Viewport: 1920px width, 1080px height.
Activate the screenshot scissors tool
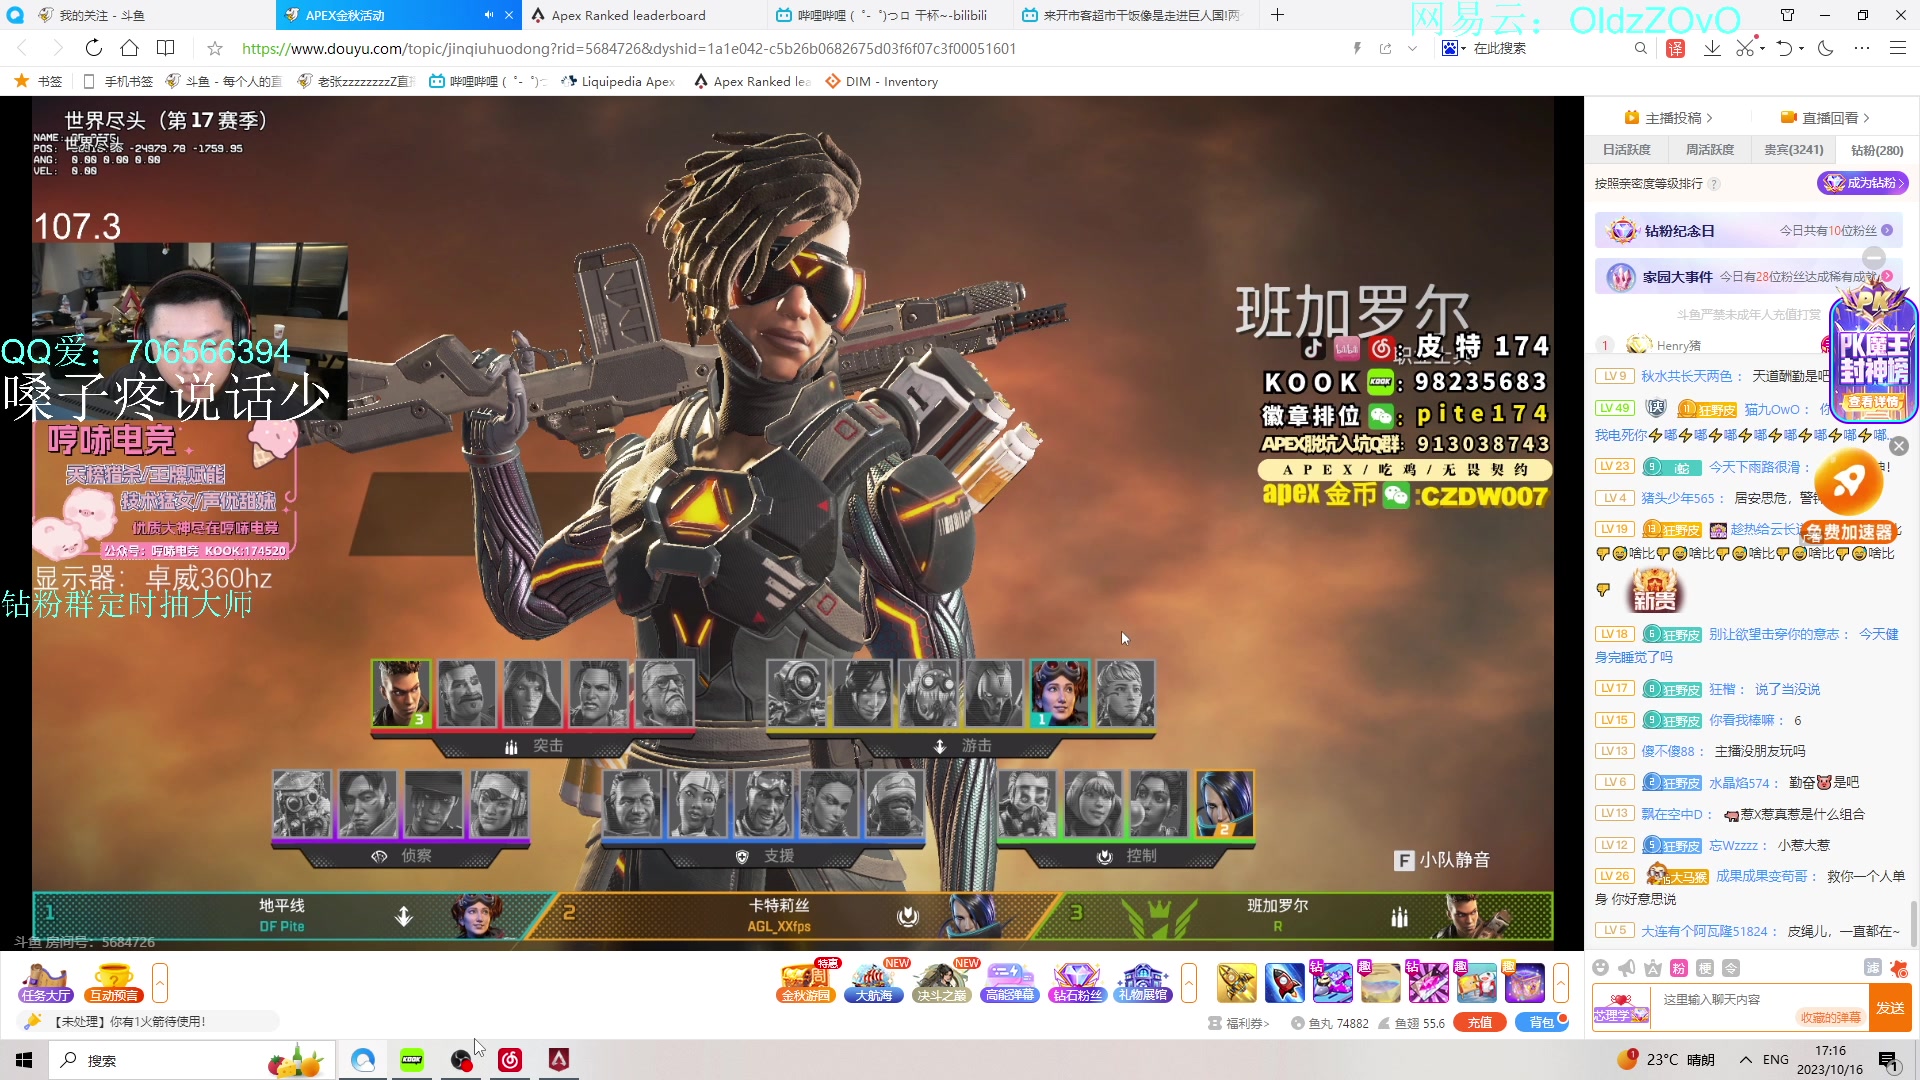(x=1744, y=48)
